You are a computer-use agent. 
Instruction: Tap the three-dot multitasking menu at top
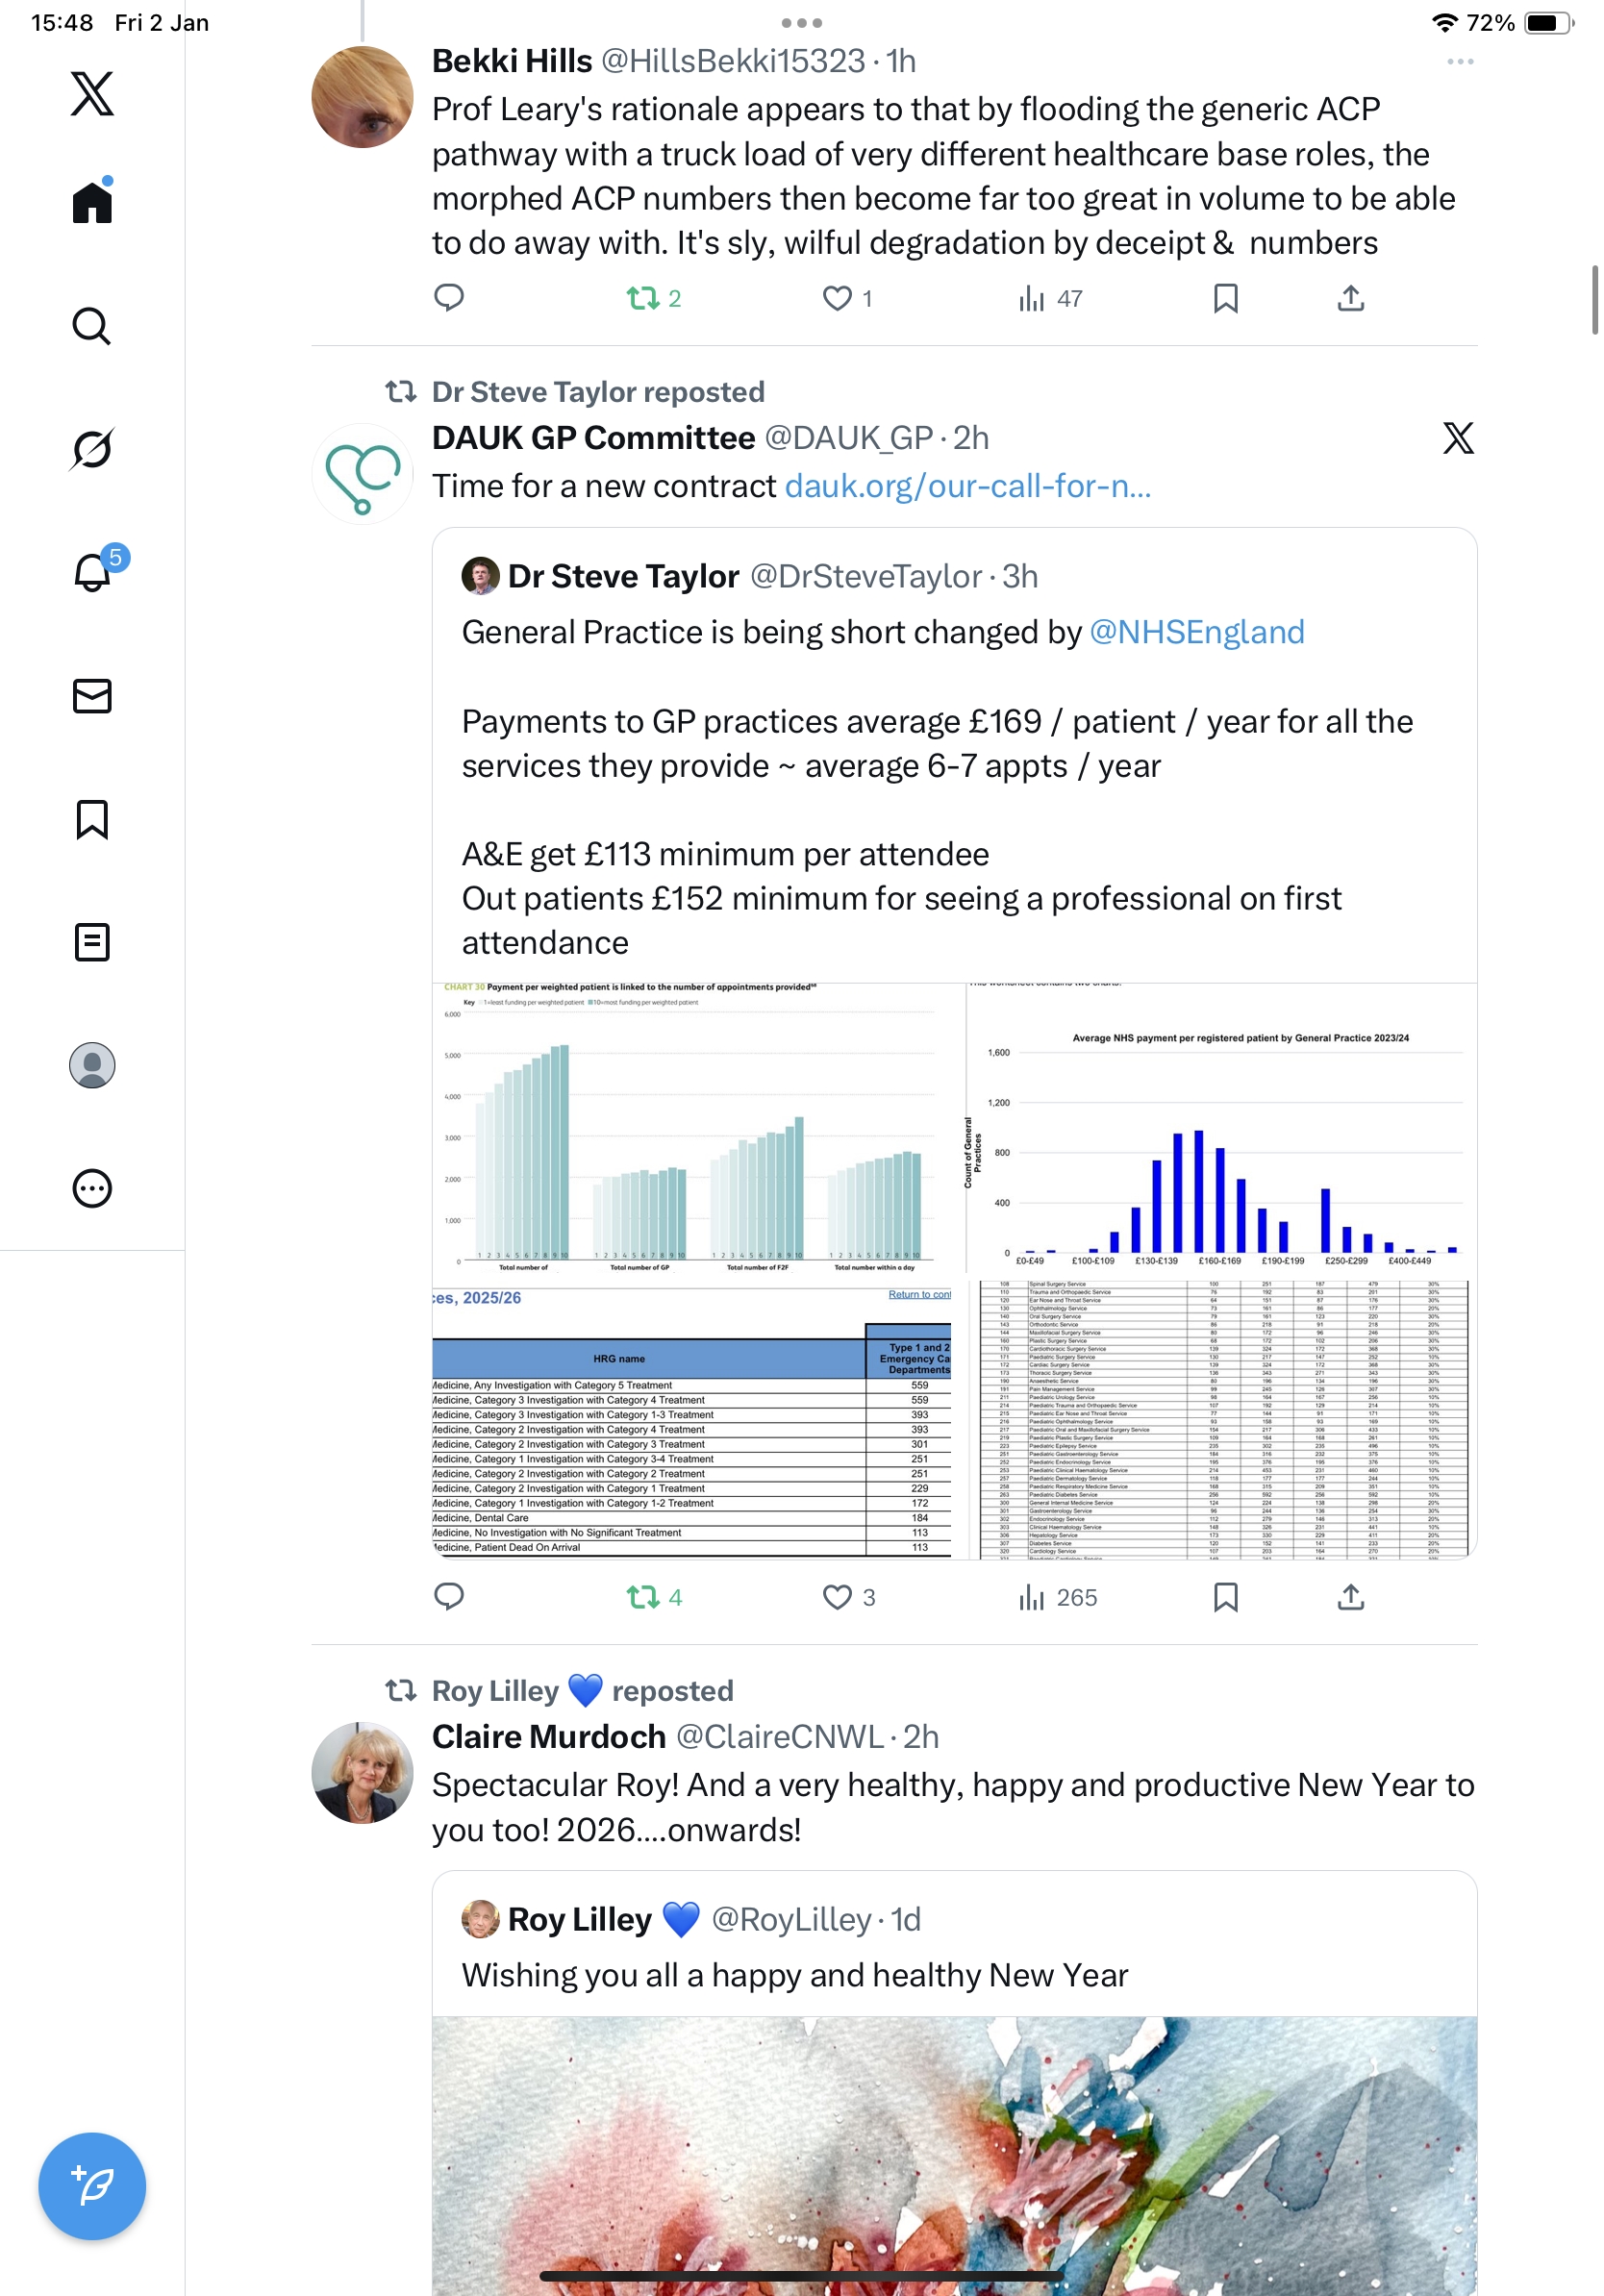801,22
